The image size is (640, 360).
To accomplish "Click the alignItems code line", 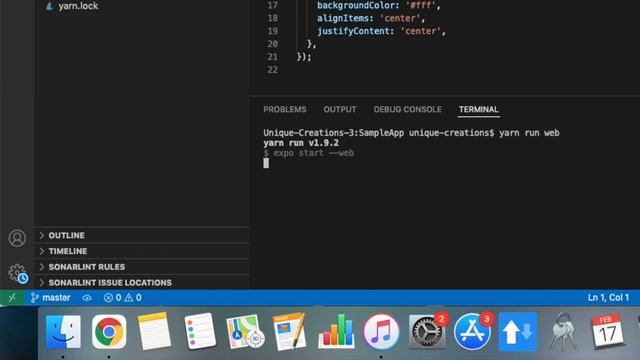I will click(371, 18).
